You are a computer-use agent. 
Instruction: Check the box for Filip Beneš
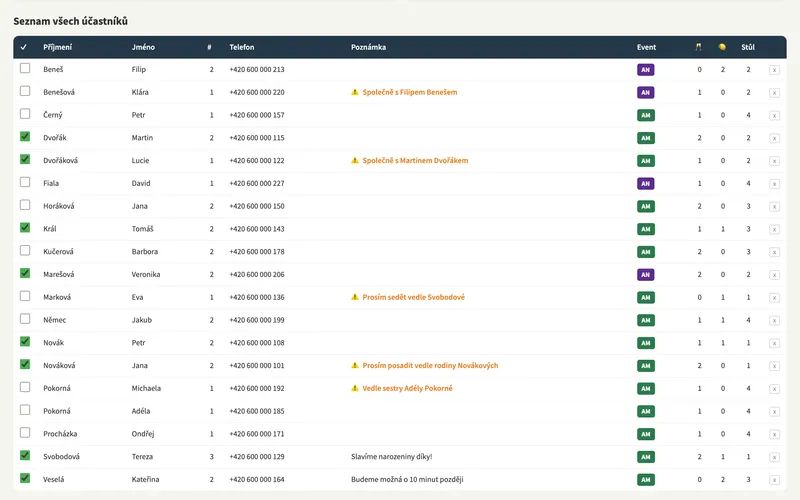[24, 68]
